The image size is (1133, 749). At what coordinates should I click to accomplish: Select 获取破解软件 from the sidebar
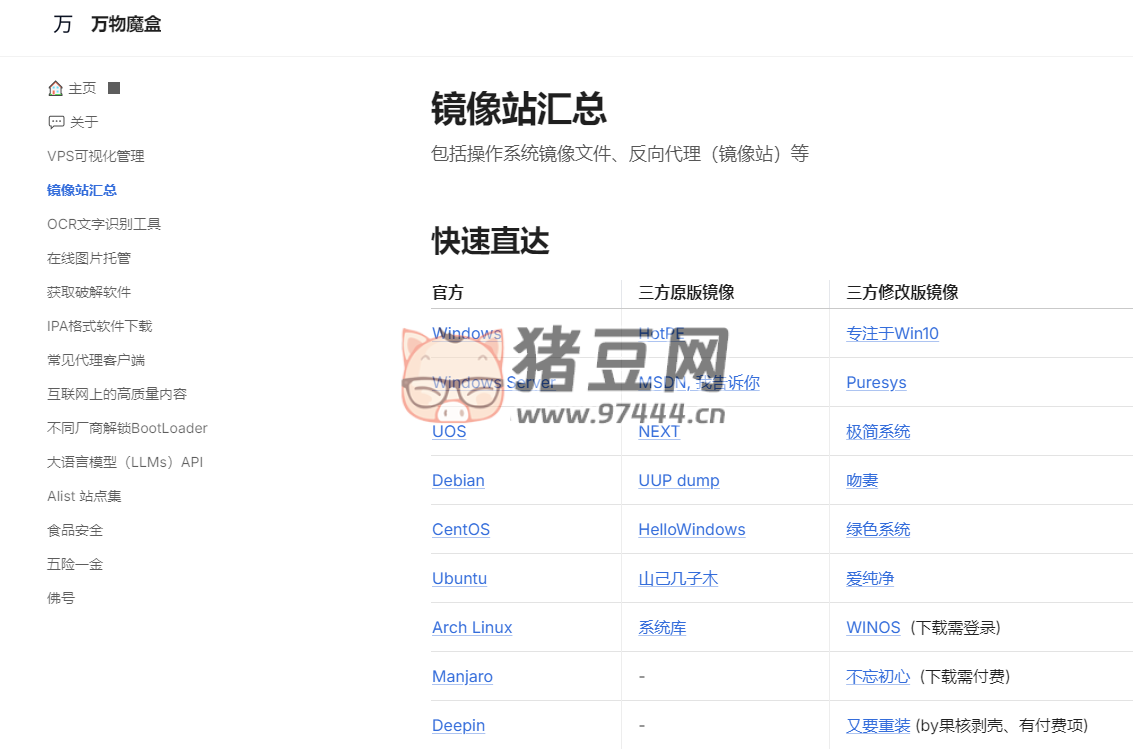pyautogui.click(x=88, y=292)
